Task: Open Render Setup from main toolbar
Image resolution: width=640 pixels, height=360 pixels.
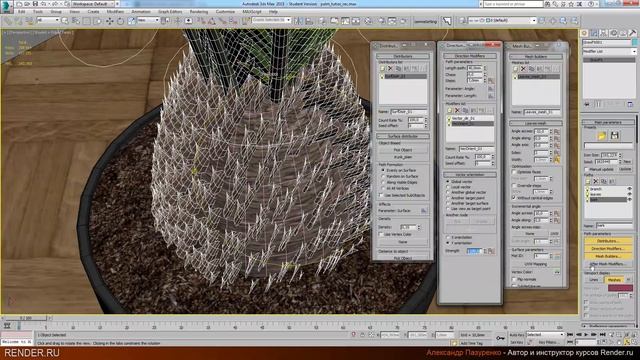Action: pos(381,21)
